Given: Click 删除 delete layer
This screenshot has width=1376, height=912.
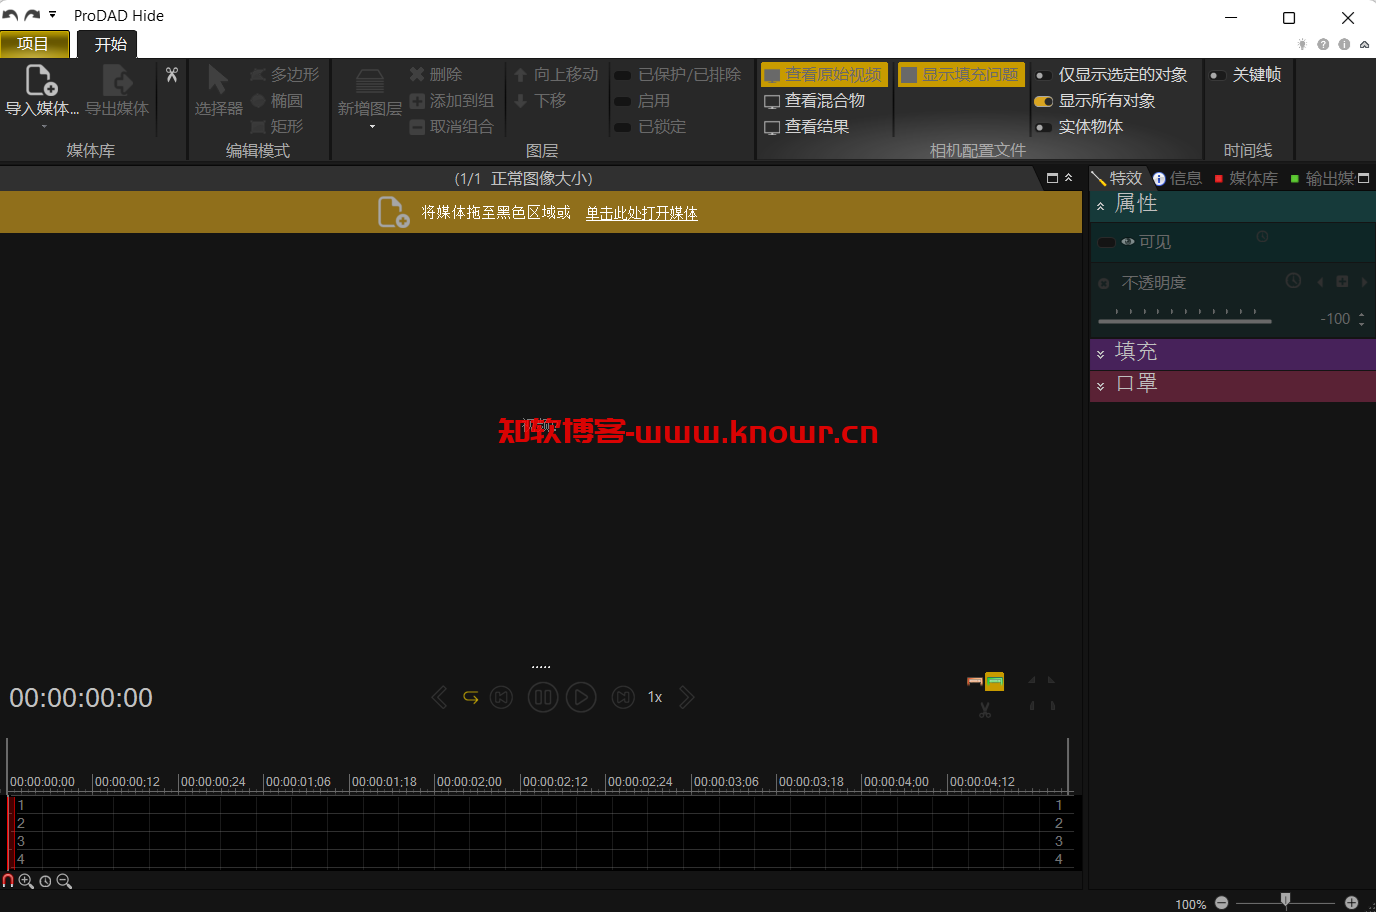Looking at the screenshot, I should (436, 75).
